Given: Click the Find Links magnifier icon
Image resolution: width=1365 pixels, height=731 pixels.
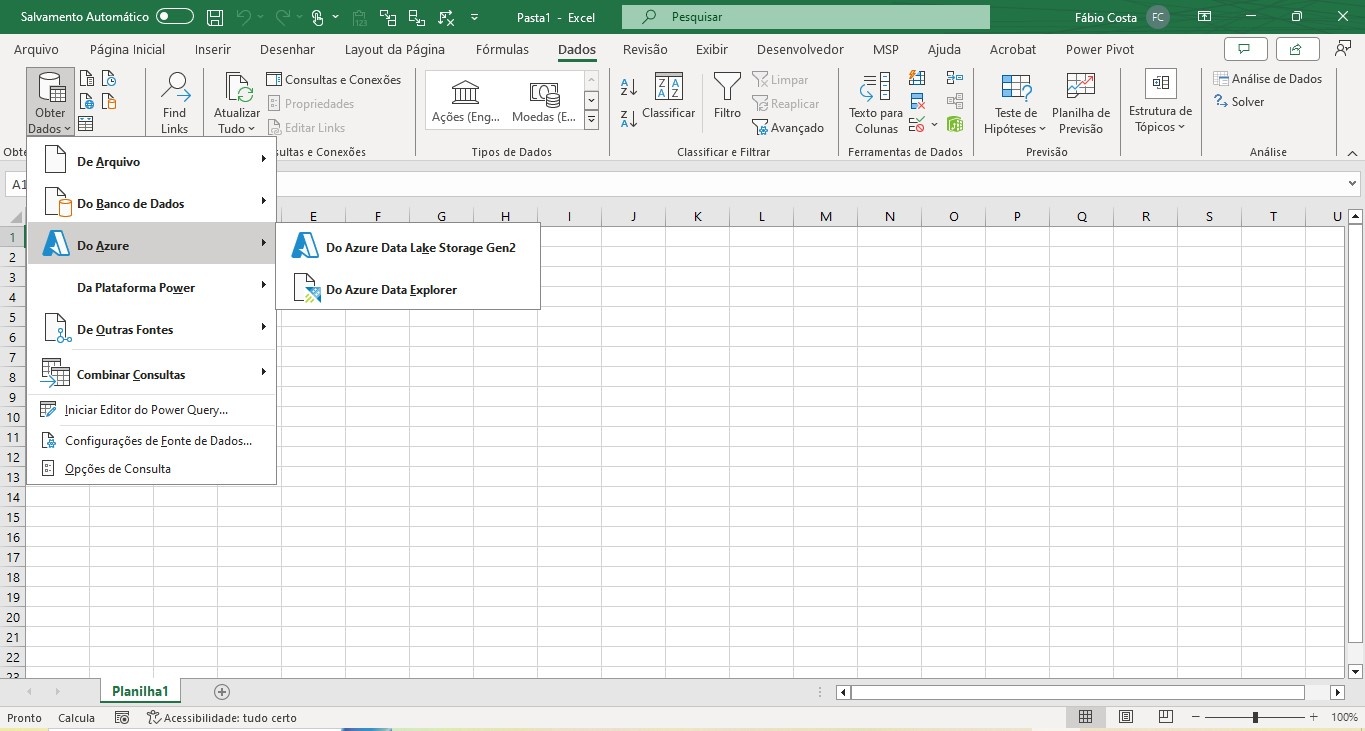Looking at the screenshot, I should coord(175,88).
